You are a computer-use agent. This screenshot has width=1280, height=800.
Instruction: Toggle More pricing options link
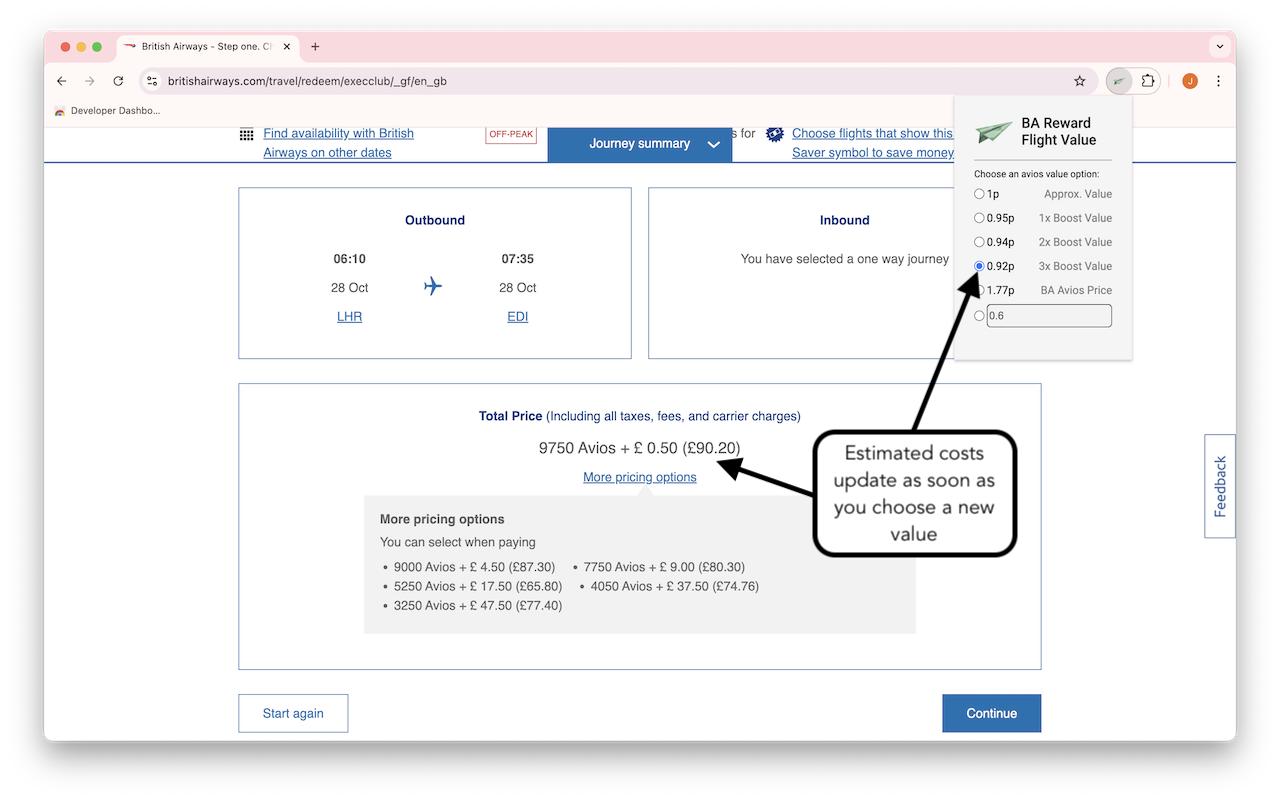click(x=640, y=477)
